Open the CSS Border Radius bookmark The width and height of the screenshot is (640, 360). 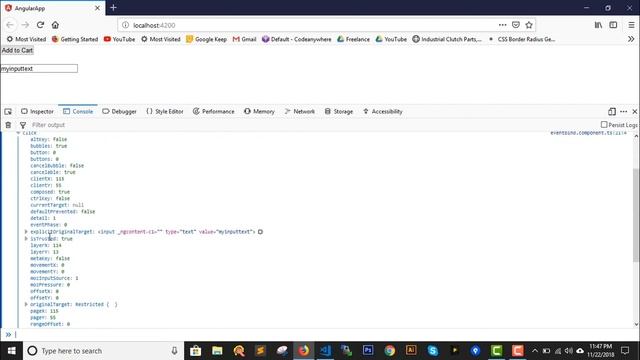click(521, 39)
